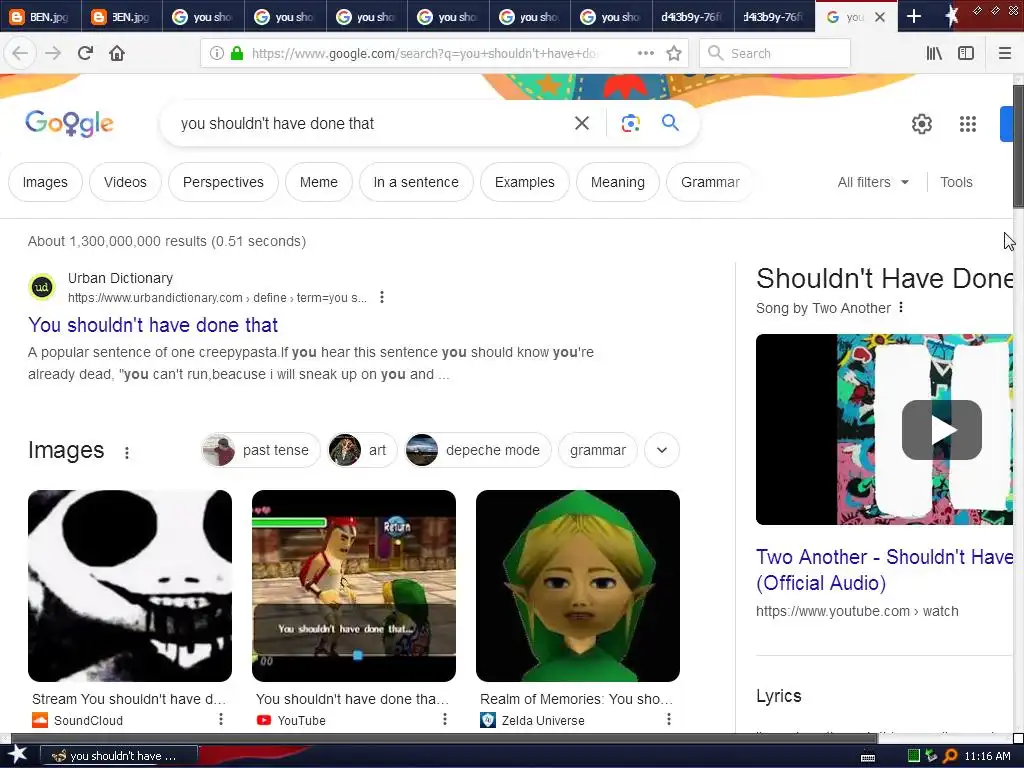Open the star start menu in taskbar
The image size is (1024, 768).
pyautogui.click(x=17, y=755)
